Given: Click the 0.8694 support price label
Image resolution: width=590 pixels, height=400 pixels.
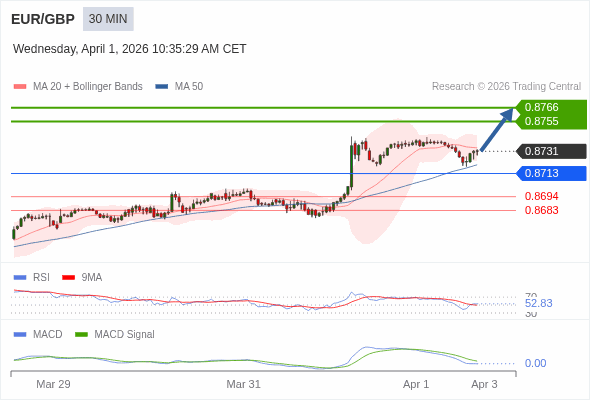Looking at the screenshot, I should tap(541, 196).
